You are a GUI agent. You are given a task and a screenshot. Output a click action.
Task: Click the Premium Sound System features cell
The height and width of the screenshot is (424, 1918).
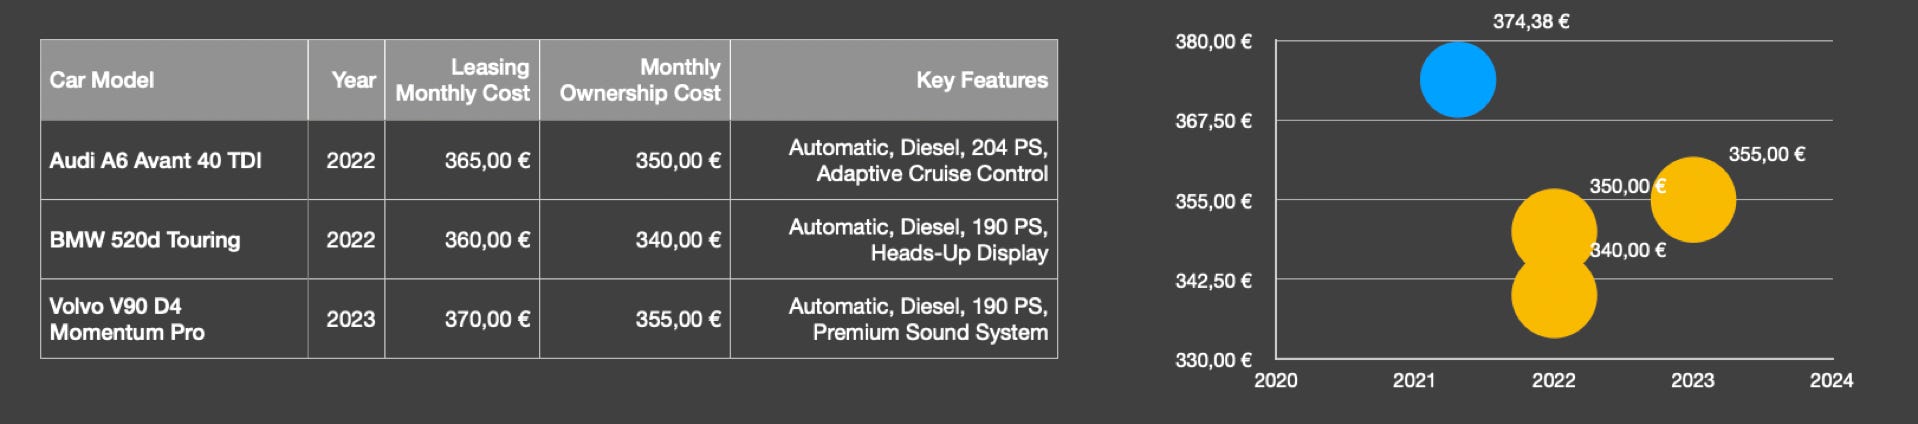pos(894,319)
